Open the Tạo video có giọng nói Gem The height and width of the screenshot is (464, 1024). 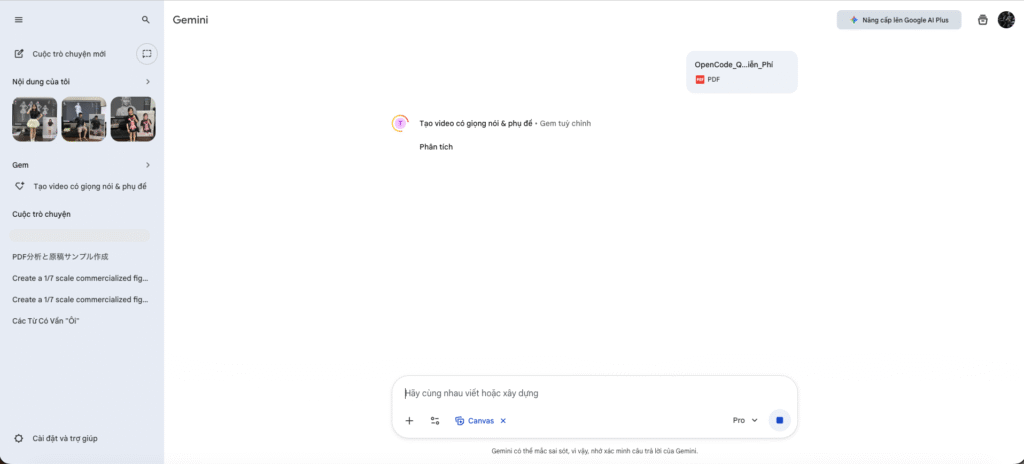pos(89,186)
